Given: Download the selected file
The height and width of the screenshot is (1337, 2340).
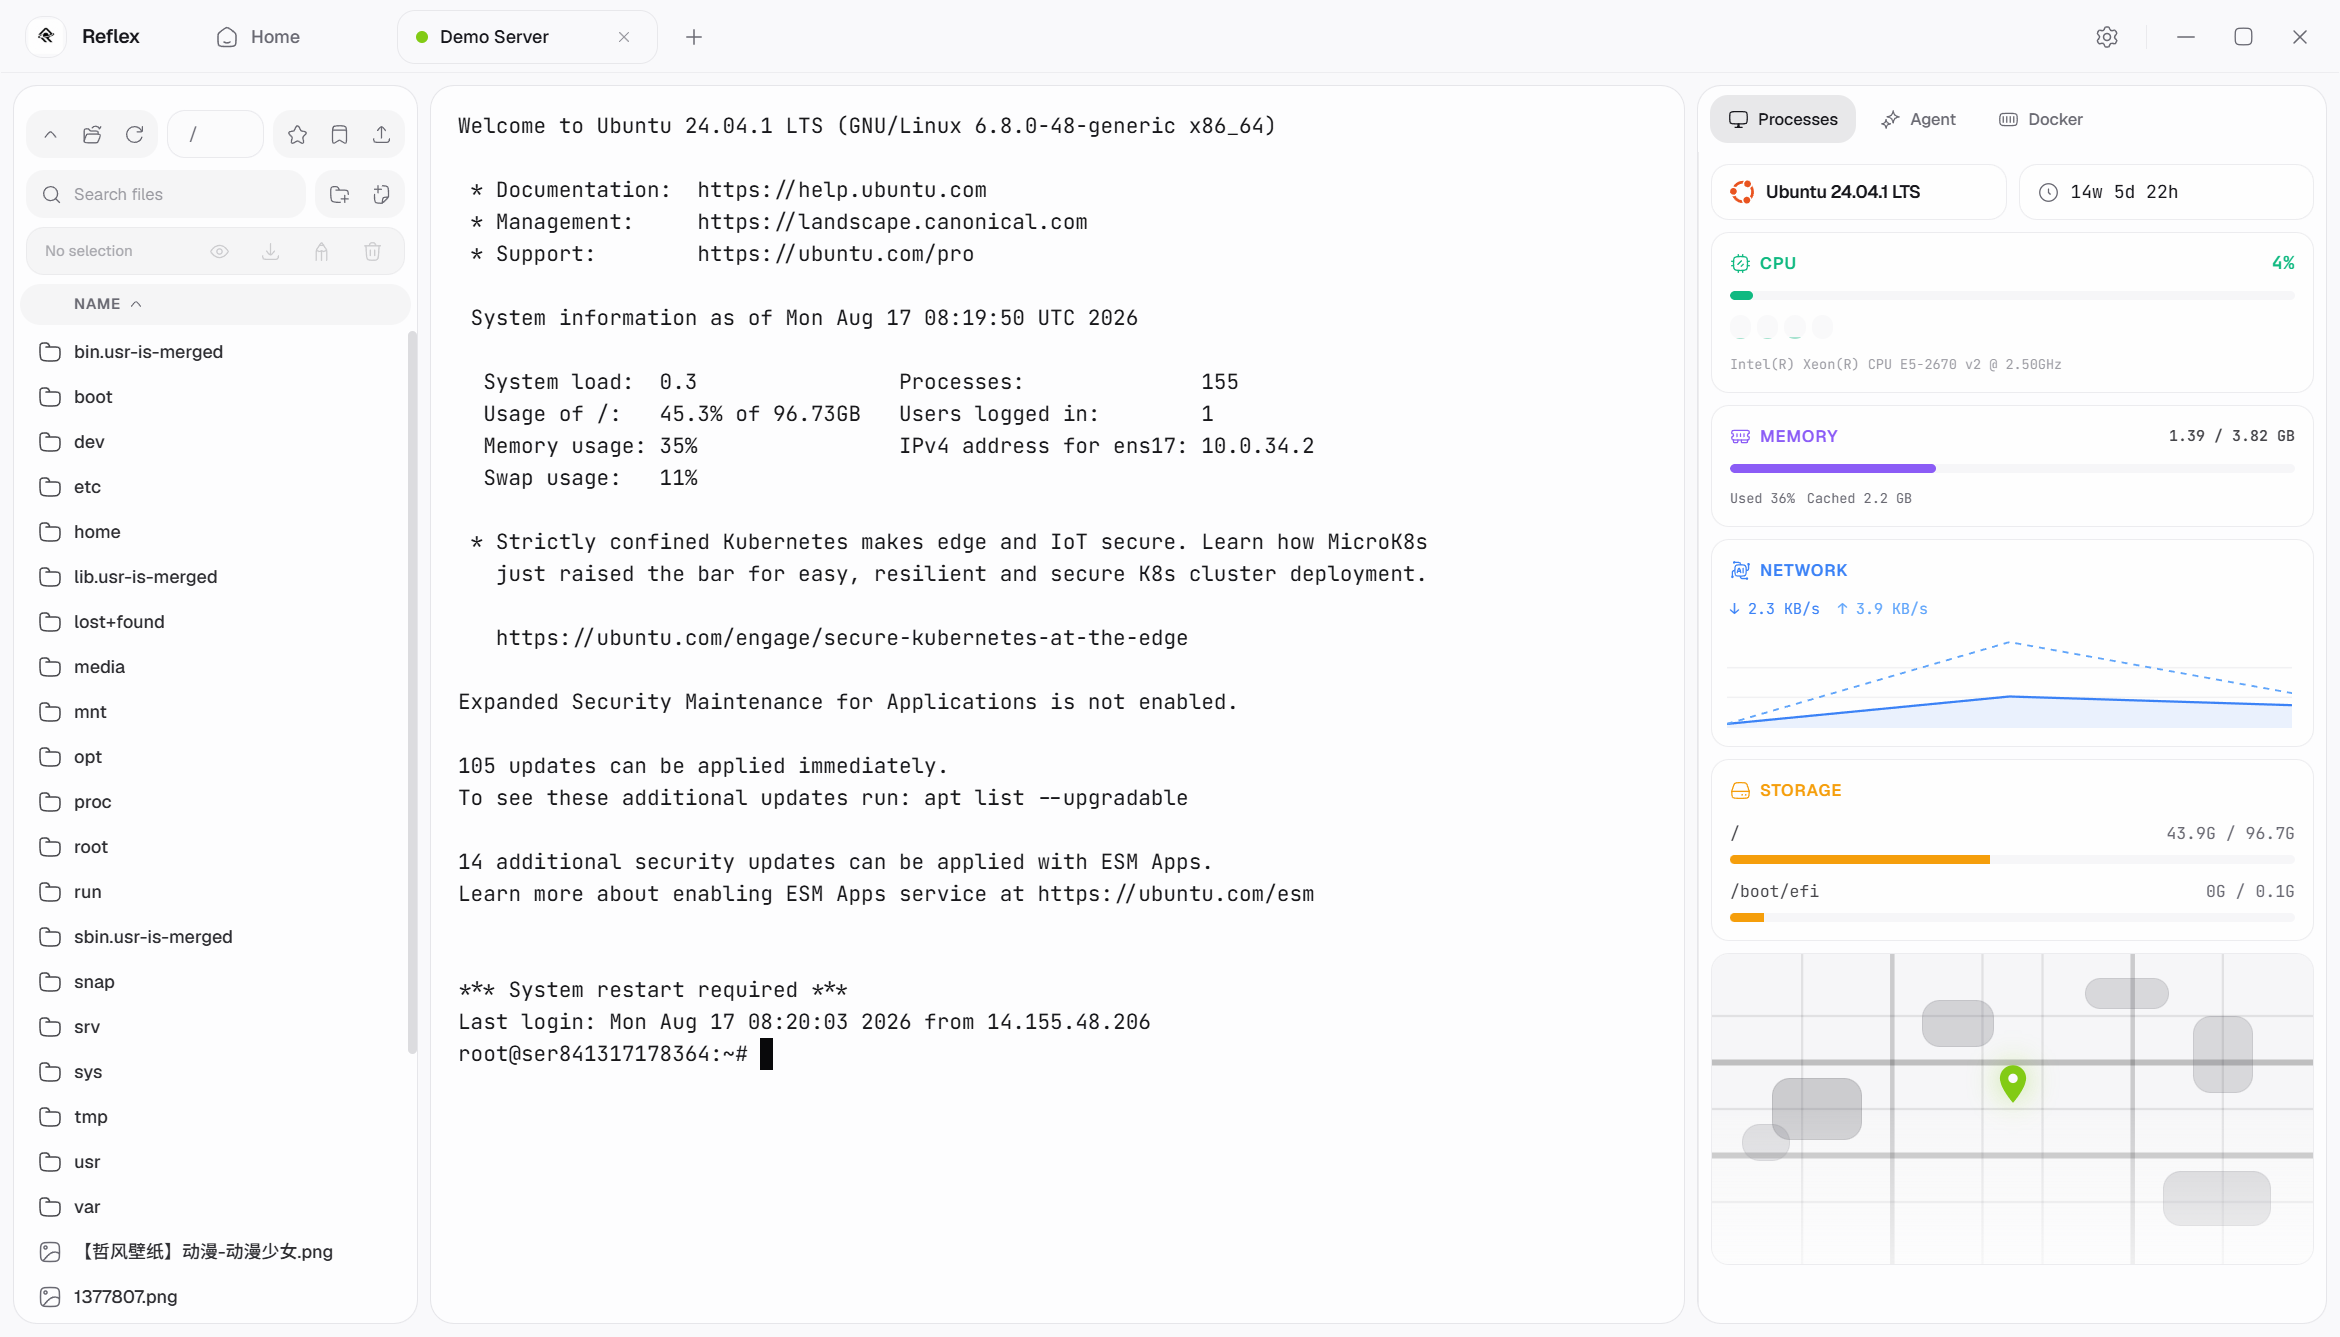Looking at the screenshot, I should pyautogui.click(x=270, y=251).
